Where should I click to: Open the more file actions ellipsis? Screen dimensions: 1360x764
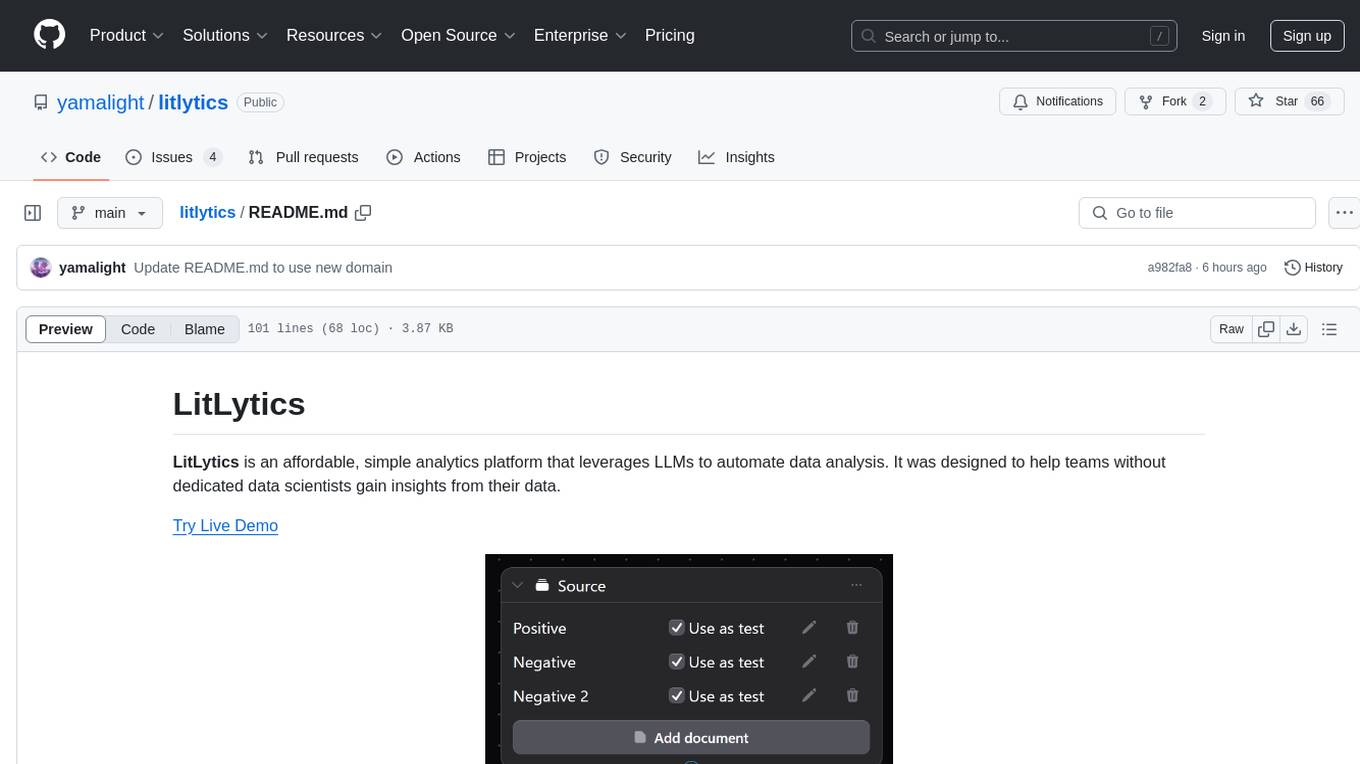[1344, 213]
